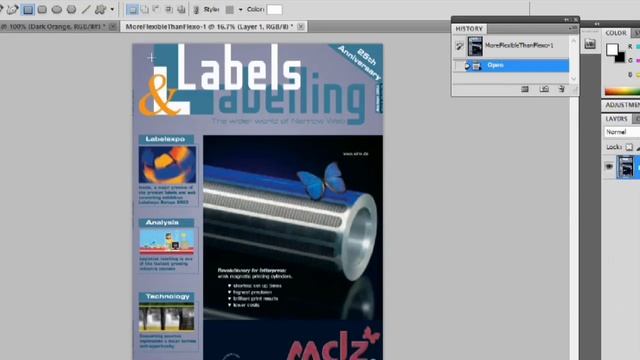Collapse the History panel to icons
The height and width of the screenshot is (360, 640).
coord(567,20)
